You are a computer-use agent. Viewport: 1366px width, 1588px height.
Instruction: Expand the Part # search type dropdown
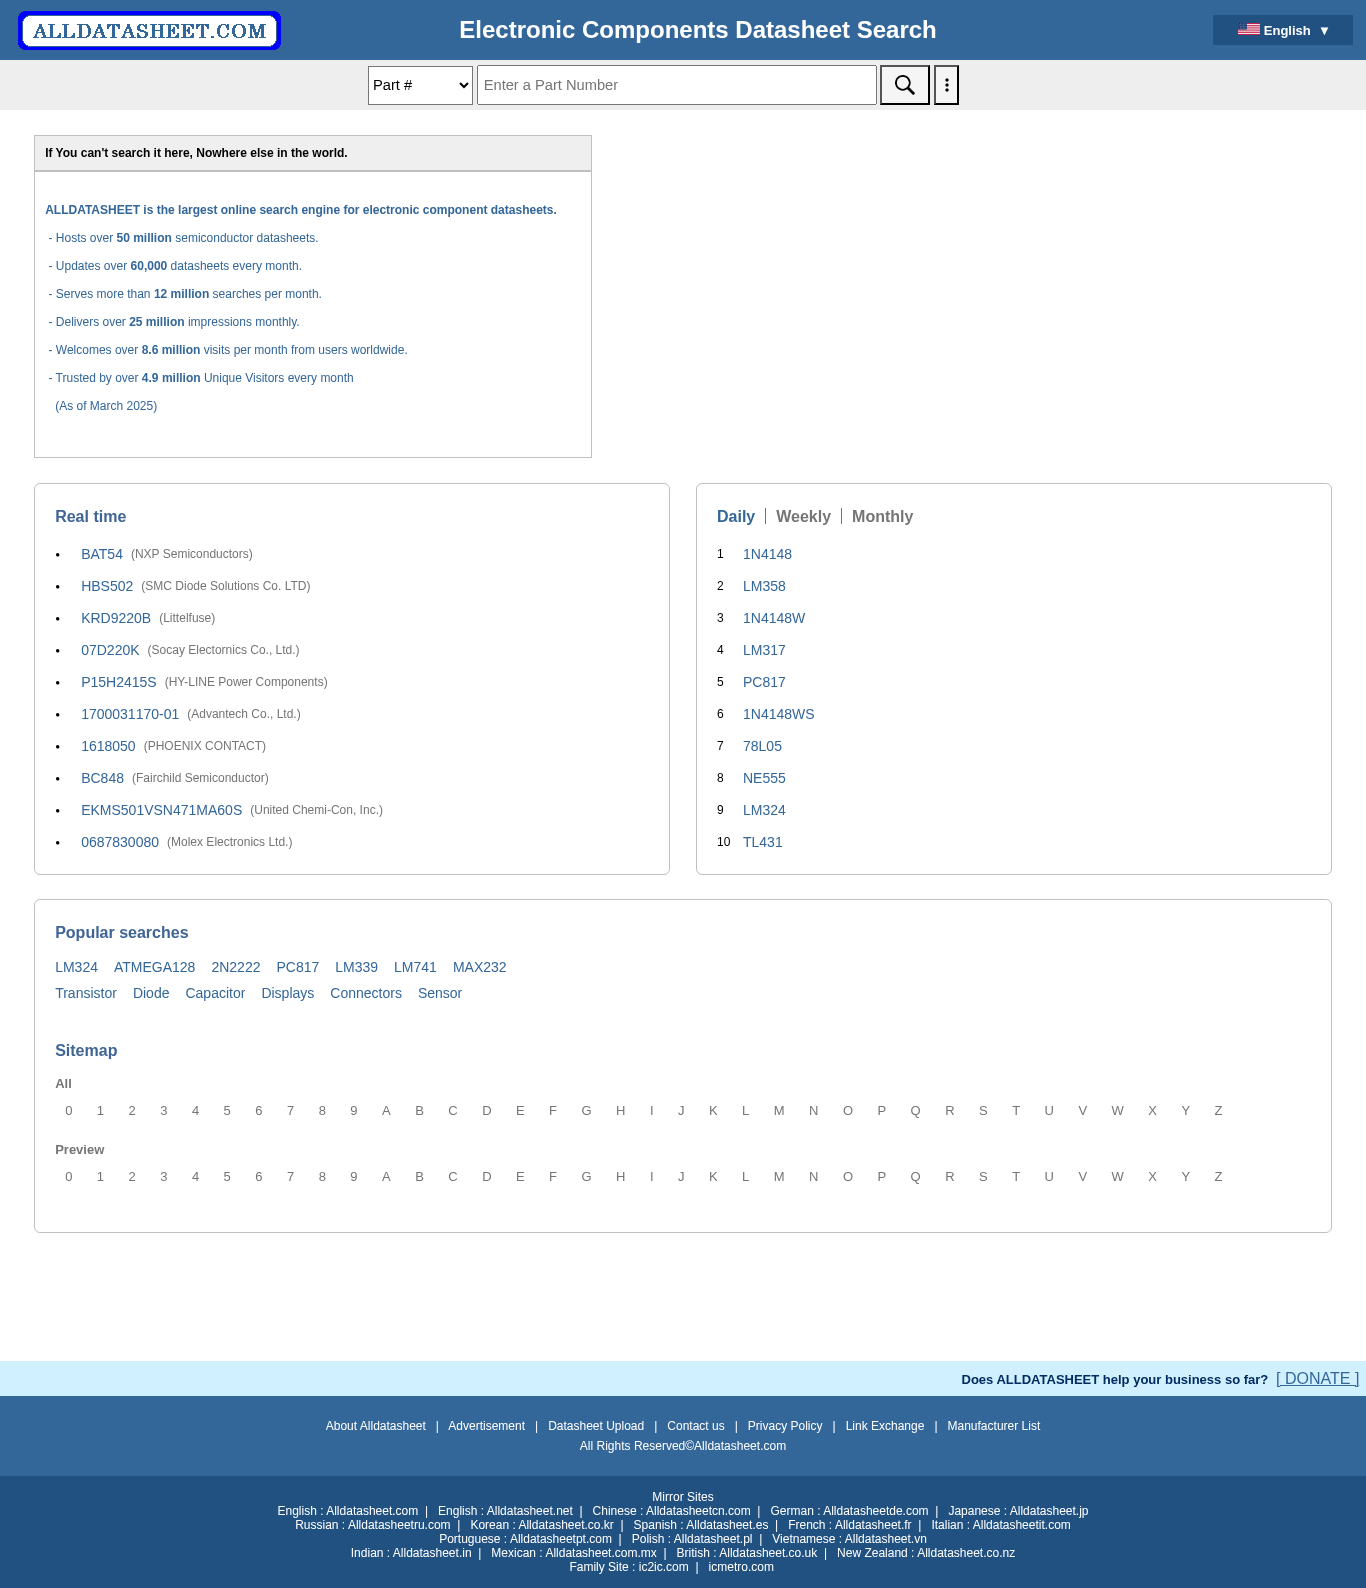pos(420,85)
